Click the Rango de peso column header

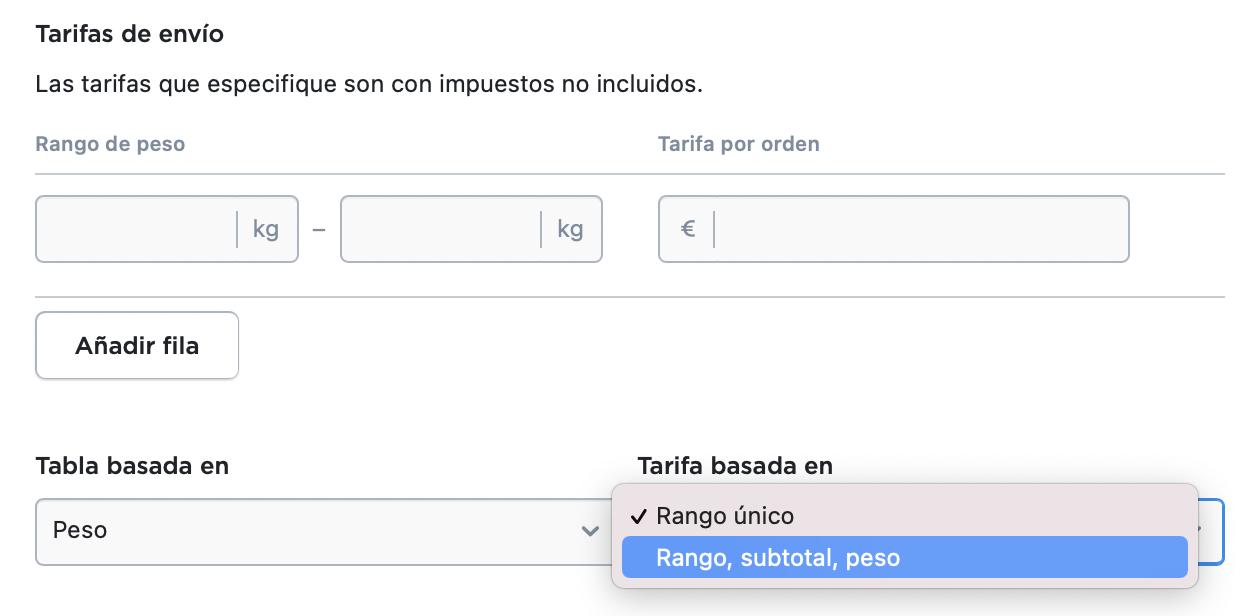pos(110,144)
